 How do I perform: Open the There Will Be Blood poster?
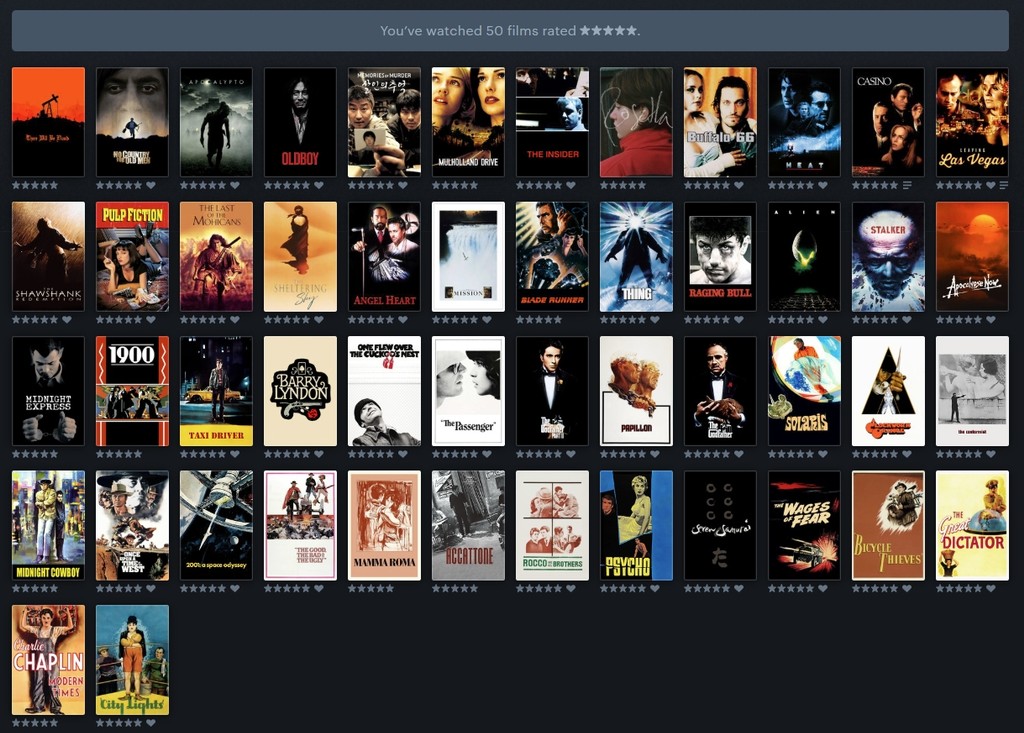[x=48, y=122]
